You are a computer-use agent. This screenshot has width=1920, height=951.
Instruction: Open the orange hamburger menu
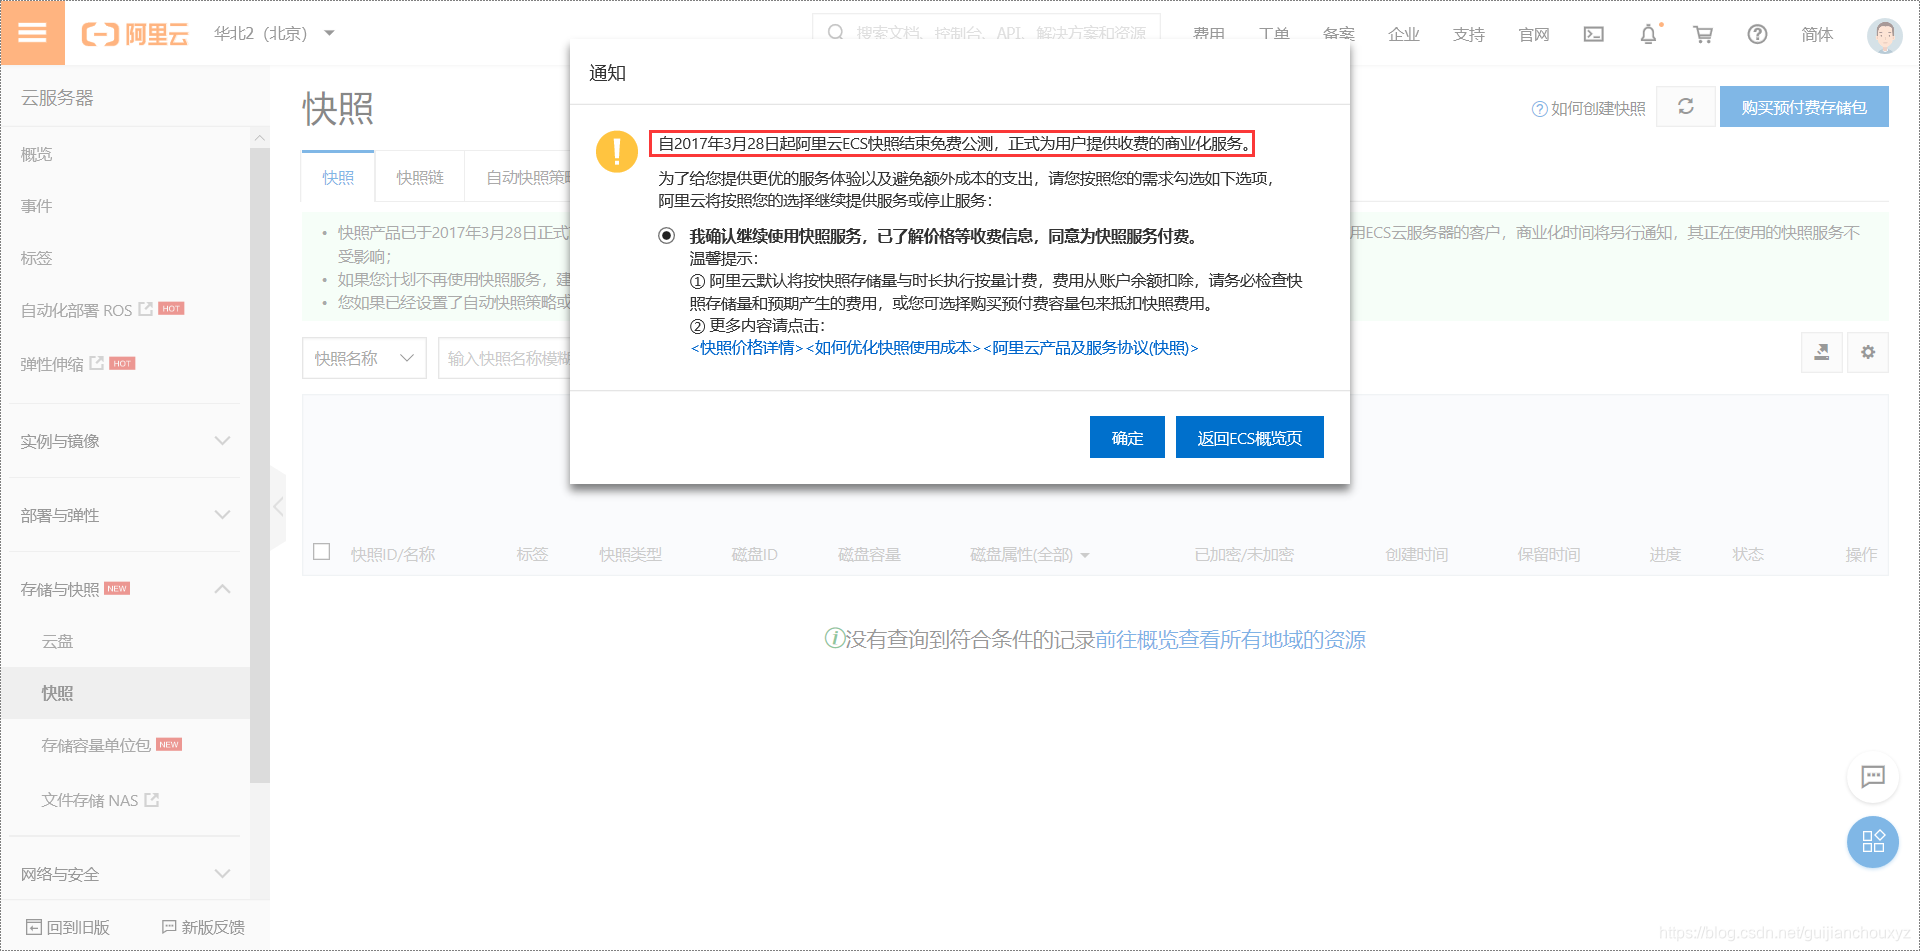tap(32, 33)
